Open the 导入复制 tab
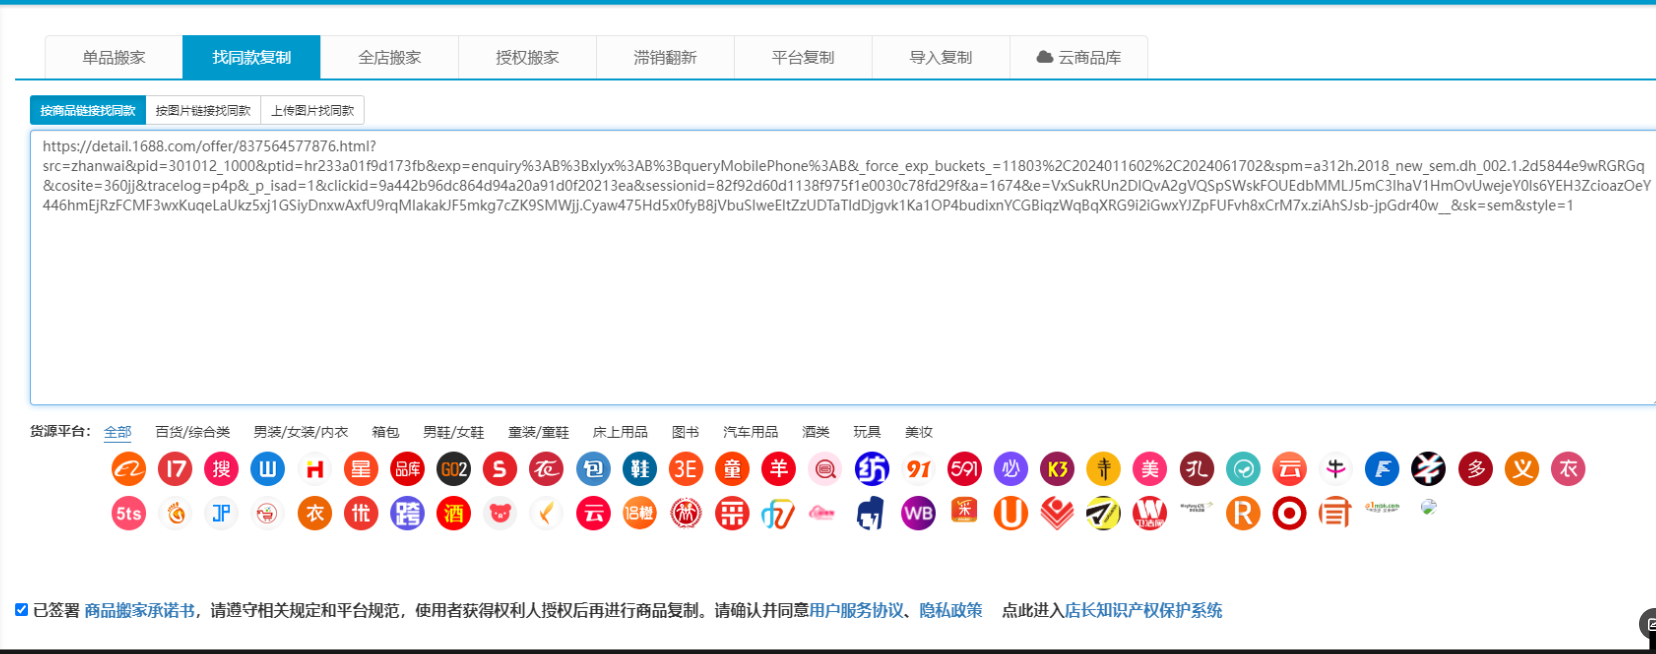The width and height of the screenshot is (1656, 654). coord(941,57)
